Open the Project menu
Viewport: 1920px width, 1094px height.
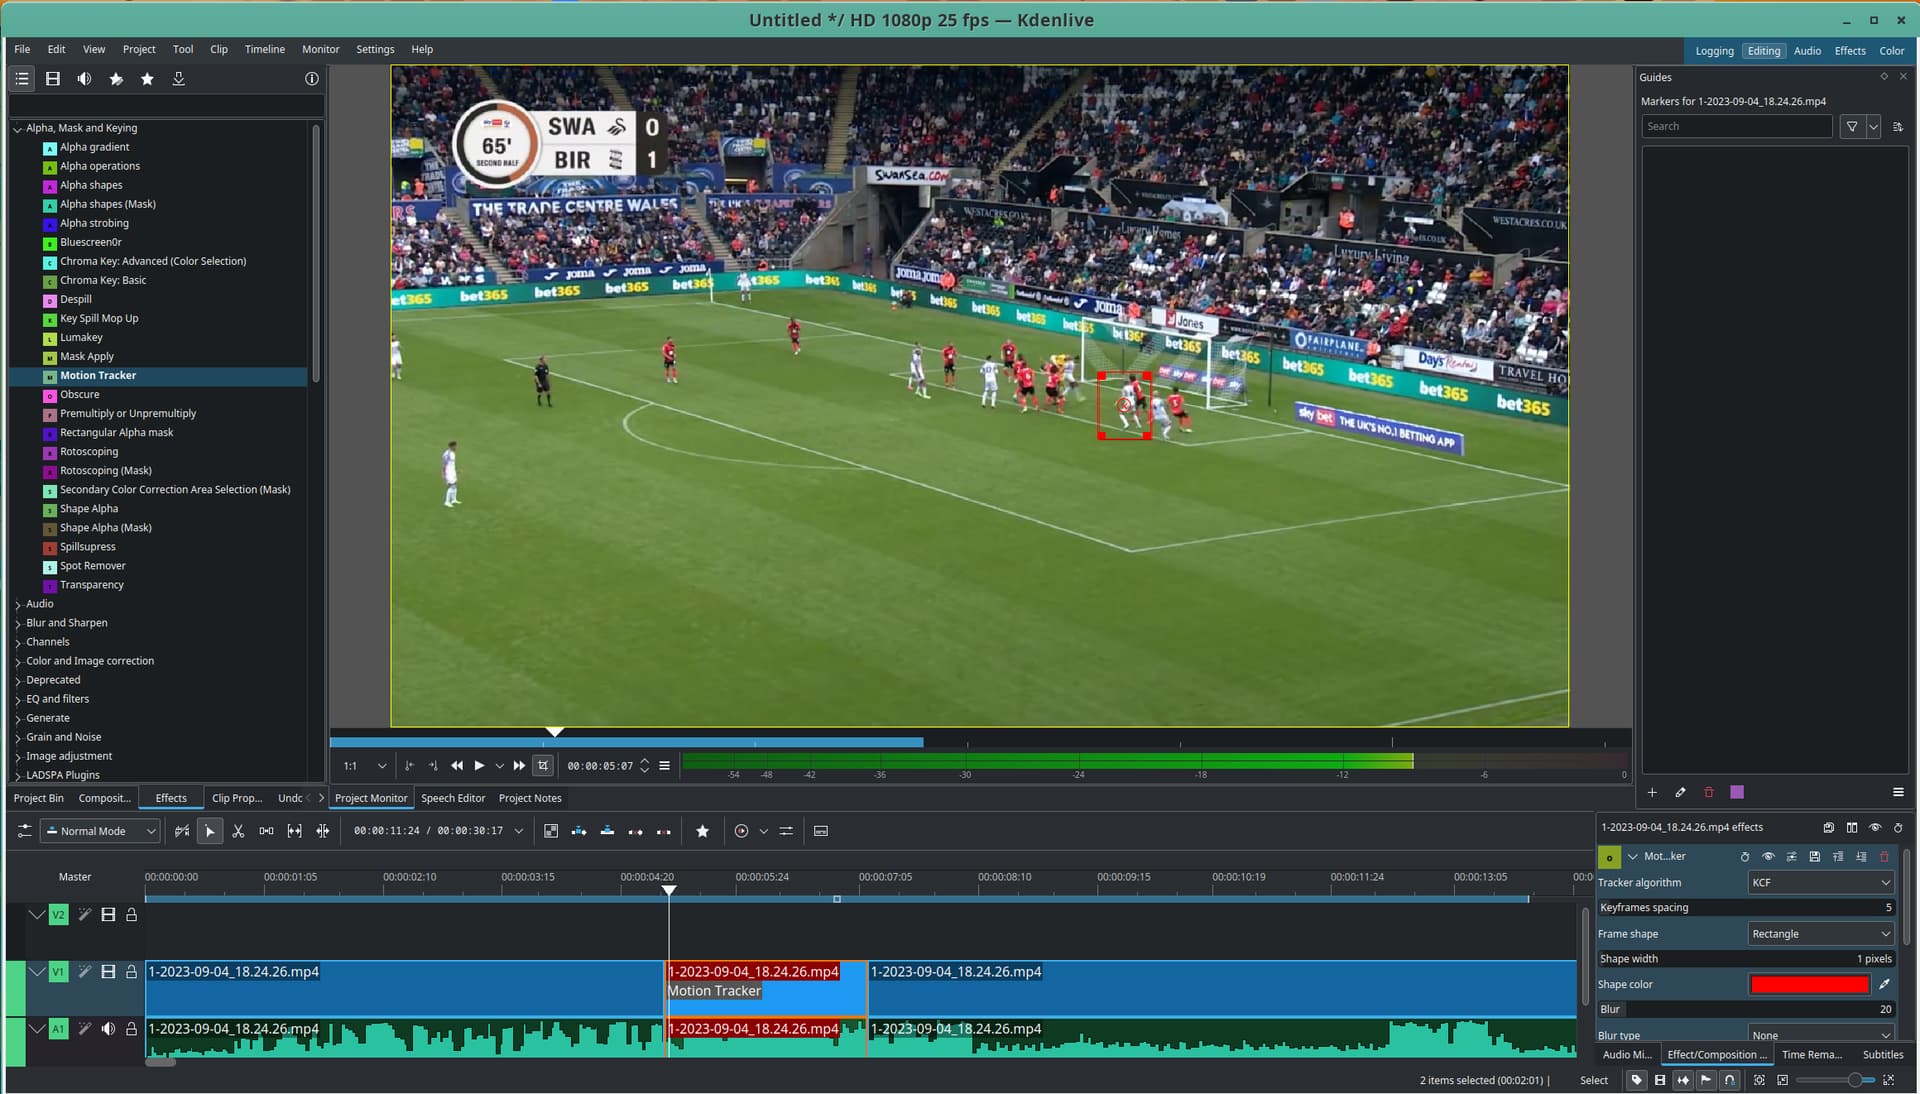tap(139, 49)
